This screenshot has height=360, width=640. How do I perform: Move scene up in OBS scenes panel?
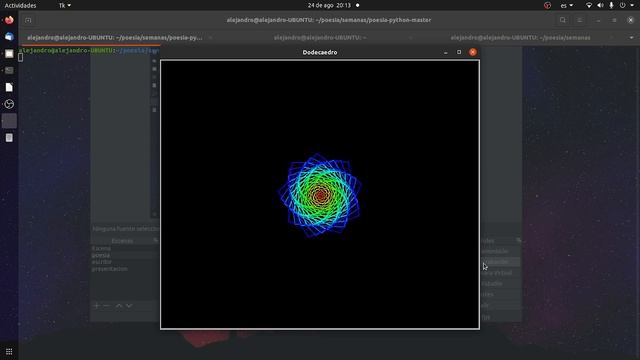click(119, 306)
